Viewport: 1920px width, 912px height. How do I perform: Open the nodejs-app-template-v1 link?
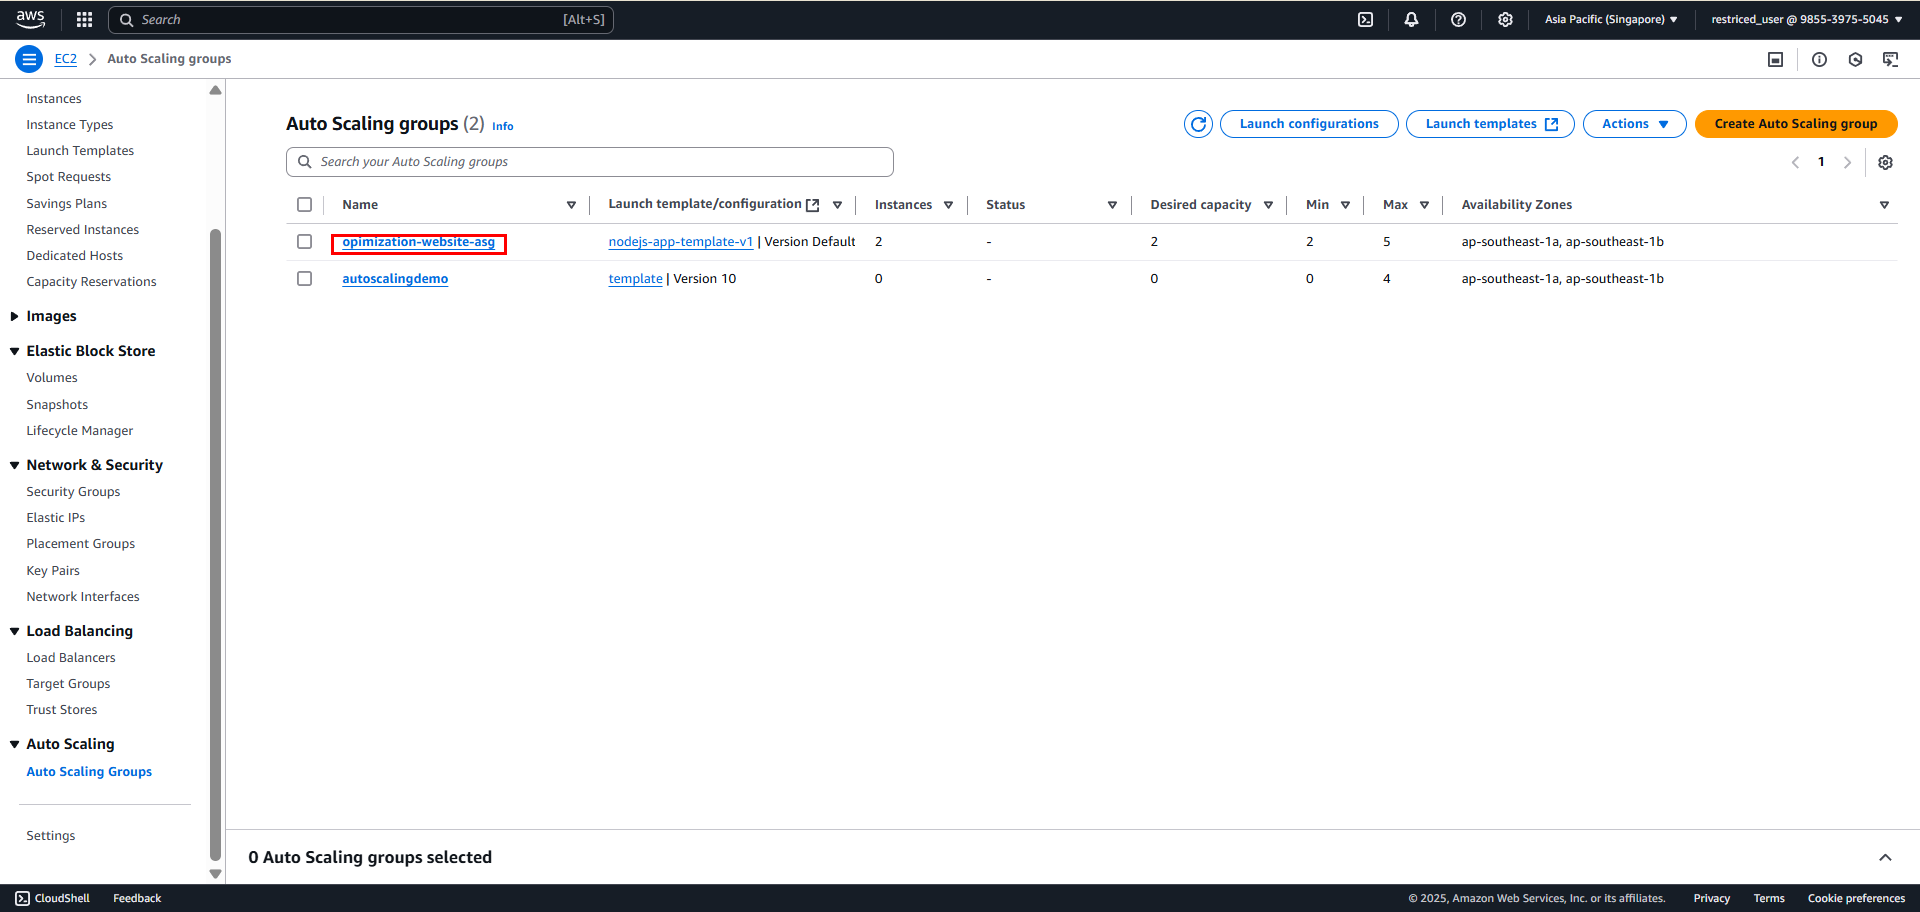(680, 241)
